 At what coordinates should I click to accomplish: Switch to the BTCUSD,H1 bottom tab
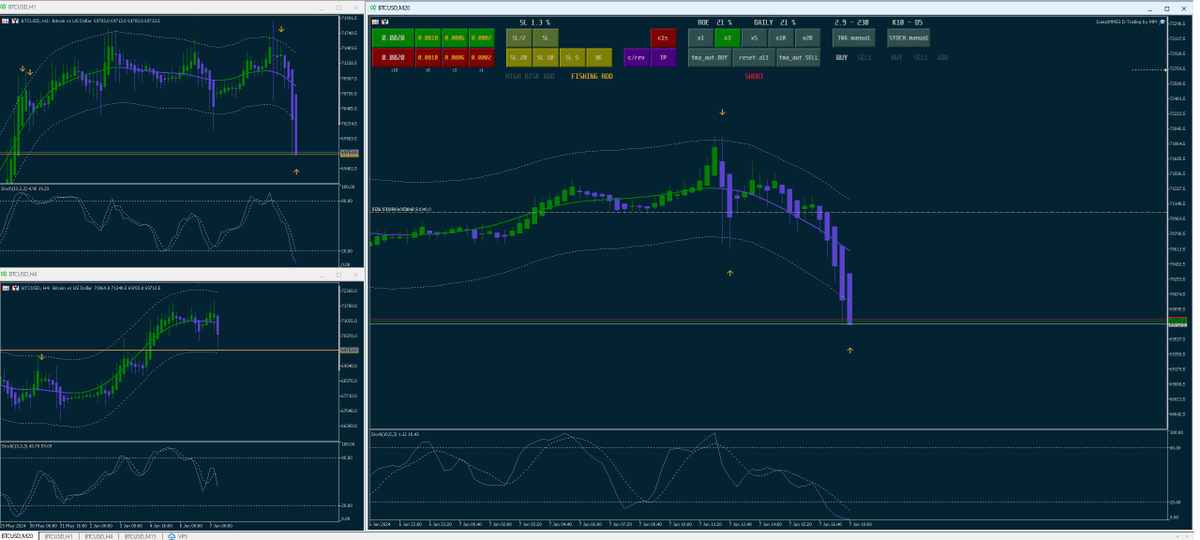coord(57,536)
